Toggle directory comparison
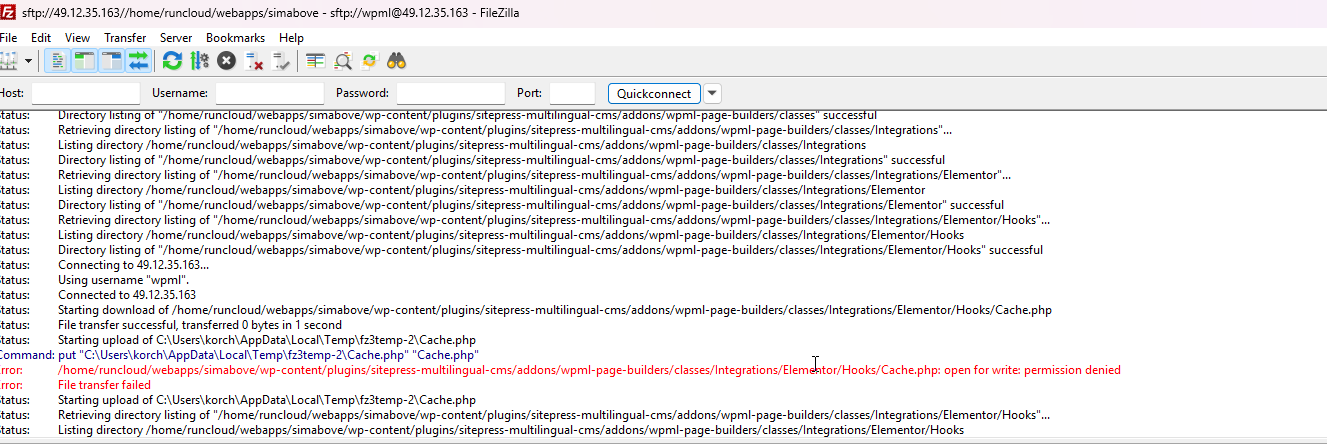Viewport: 1327px width, 444px height. [343, 61]
